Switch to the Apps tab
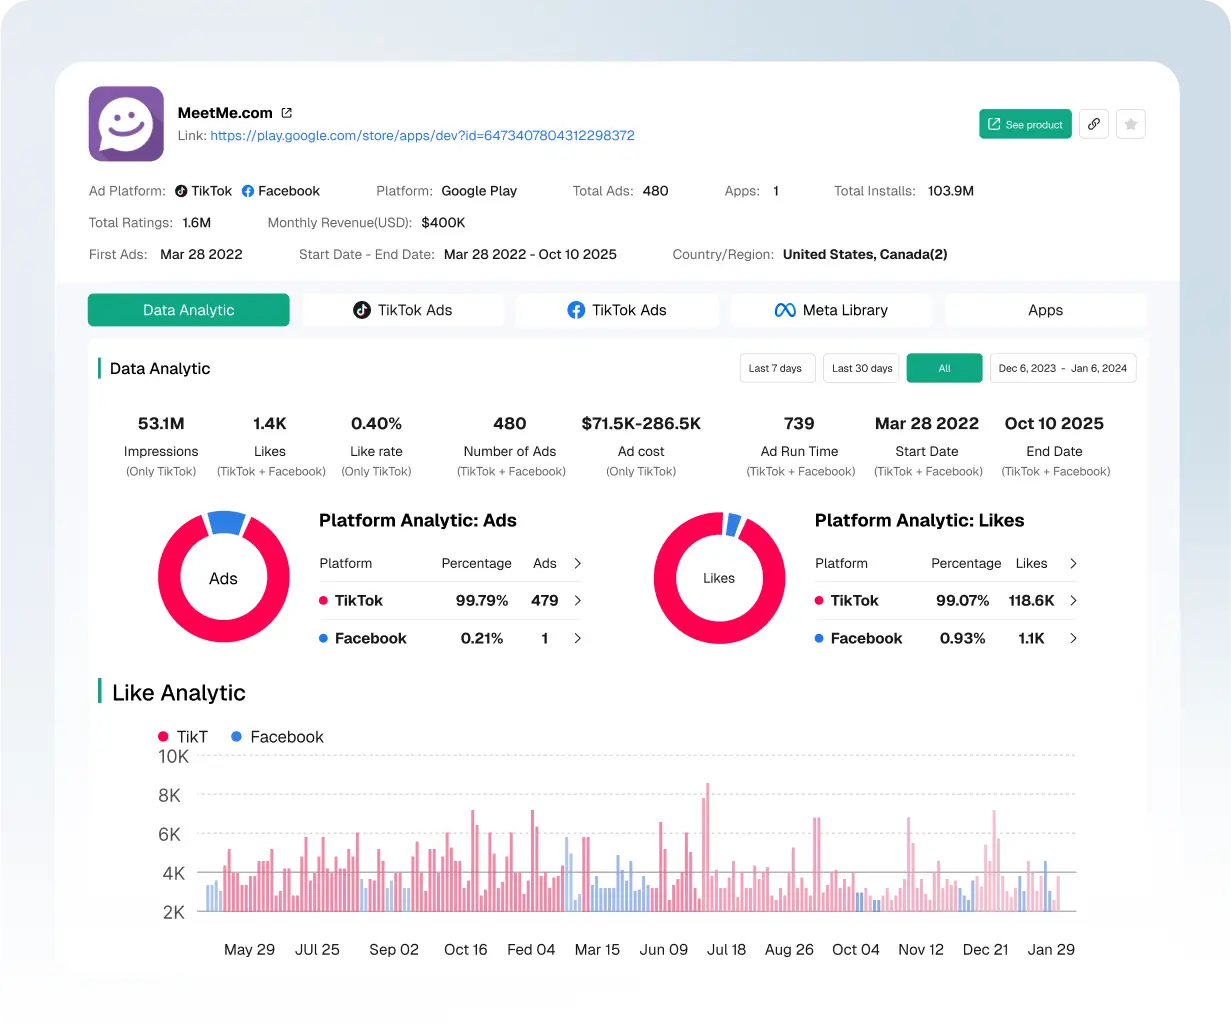The width and height of the screenshot is (1231, 1035). [1045, 310]
